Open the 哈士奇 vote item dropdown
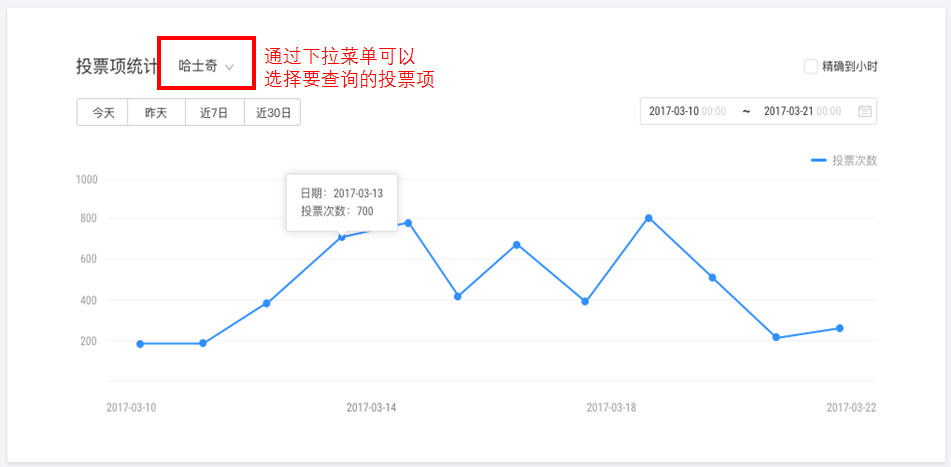The height and width of the screenshot is (467, 951). click(x=206, y=67)
